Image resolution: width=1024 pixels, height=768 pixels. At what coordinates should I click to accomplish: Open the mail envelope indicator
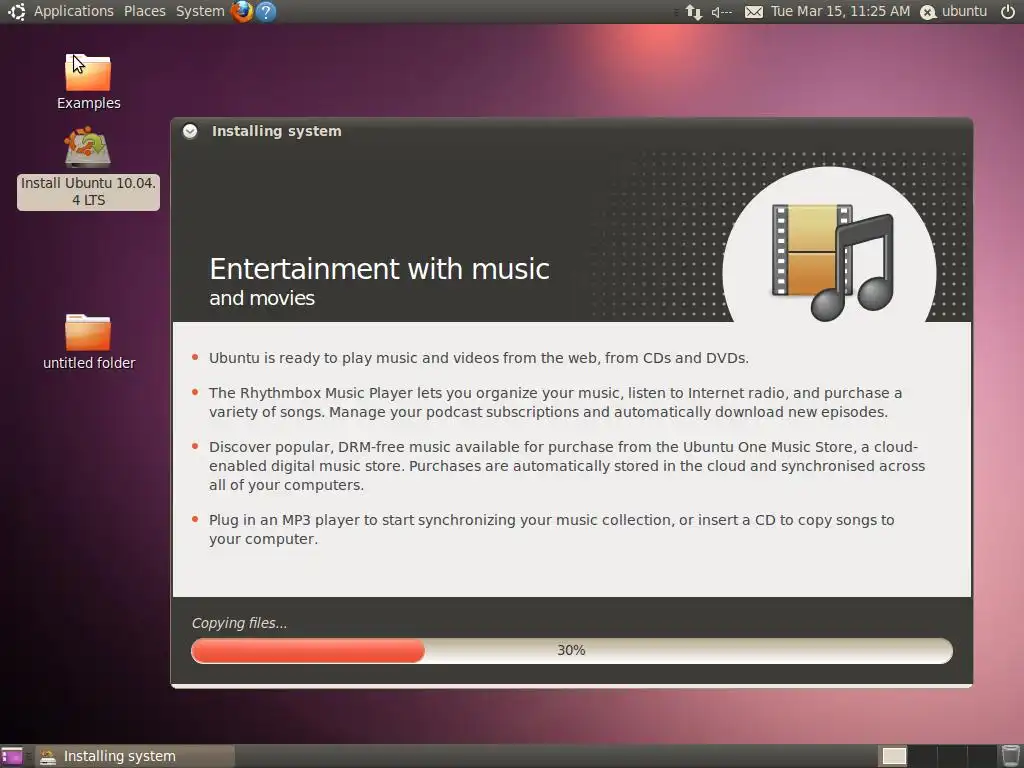click(754, 12)
